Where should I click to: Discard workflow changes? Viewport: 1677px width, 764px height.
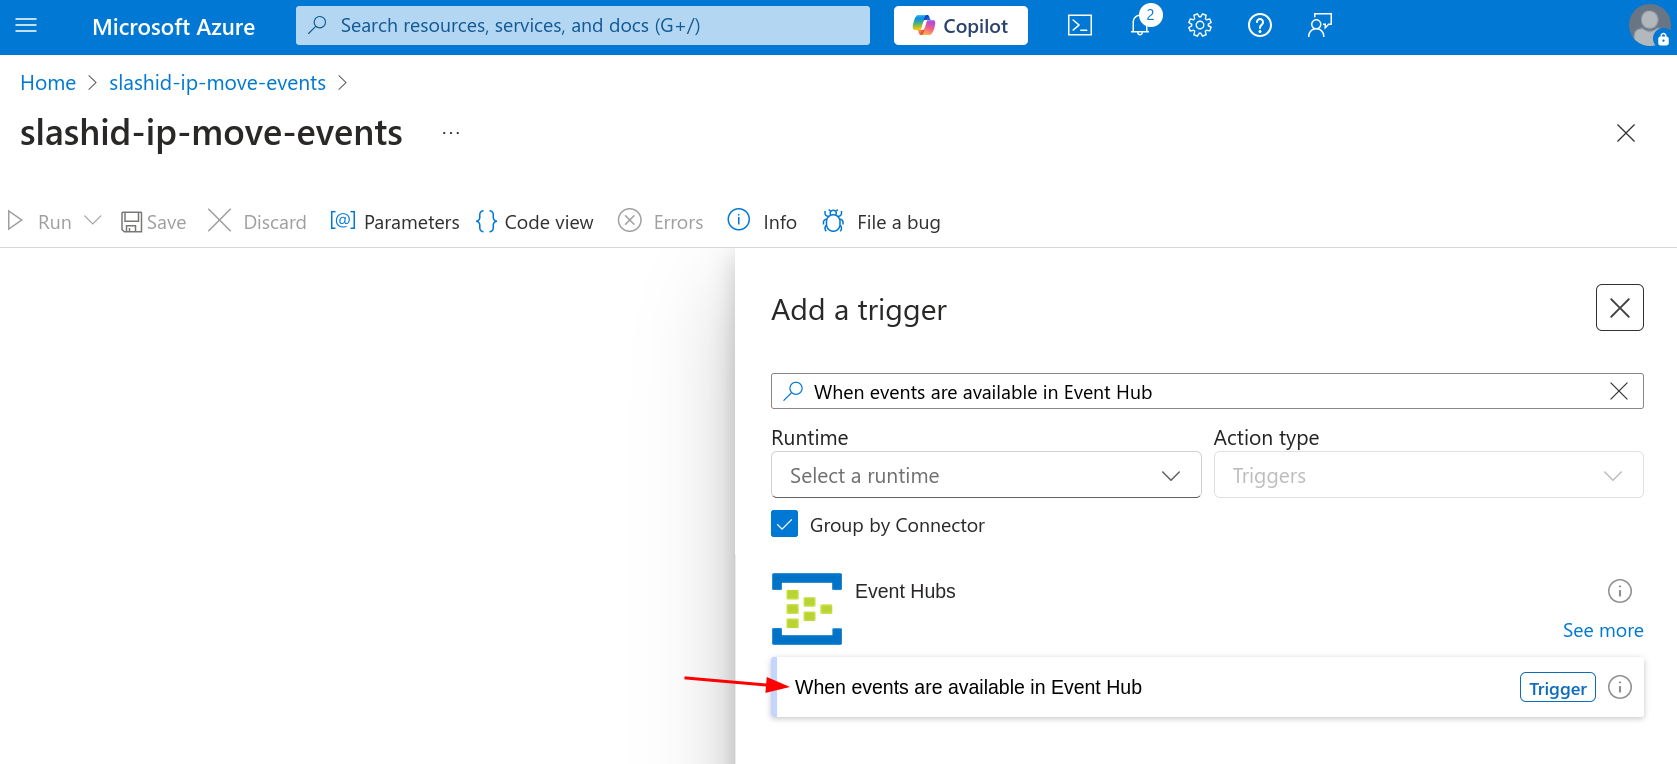click(x=257, y=222)
